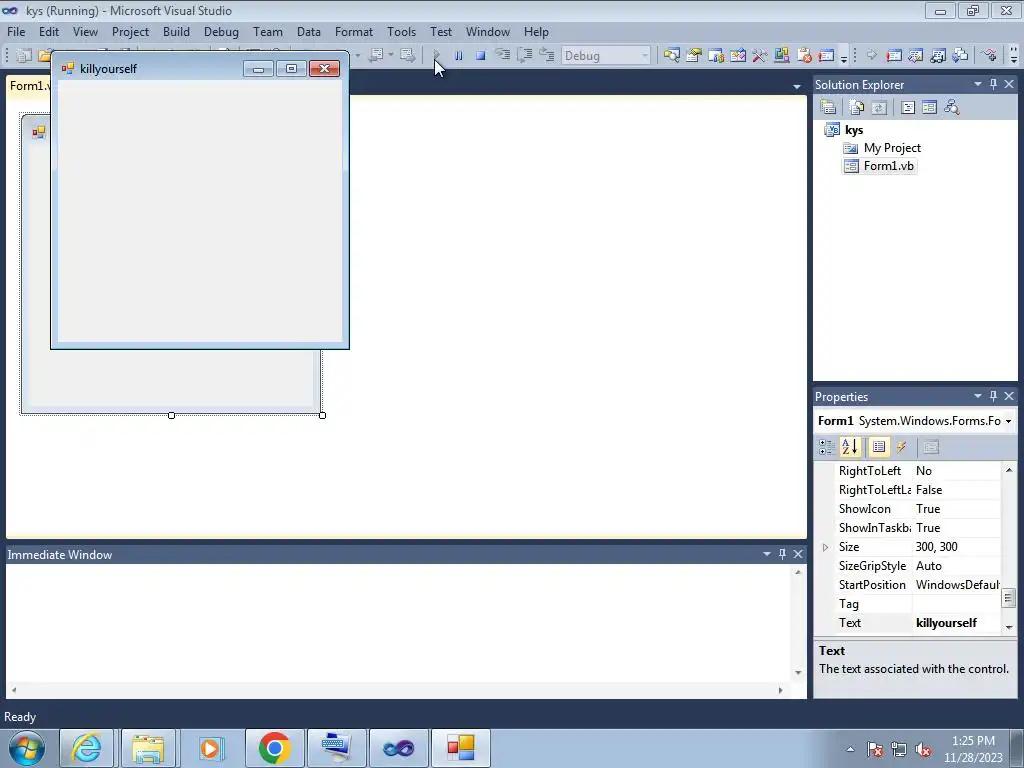This screenshot has width=1024, height=768.
Task: Open the Window menu
Action: pos(488,31)
